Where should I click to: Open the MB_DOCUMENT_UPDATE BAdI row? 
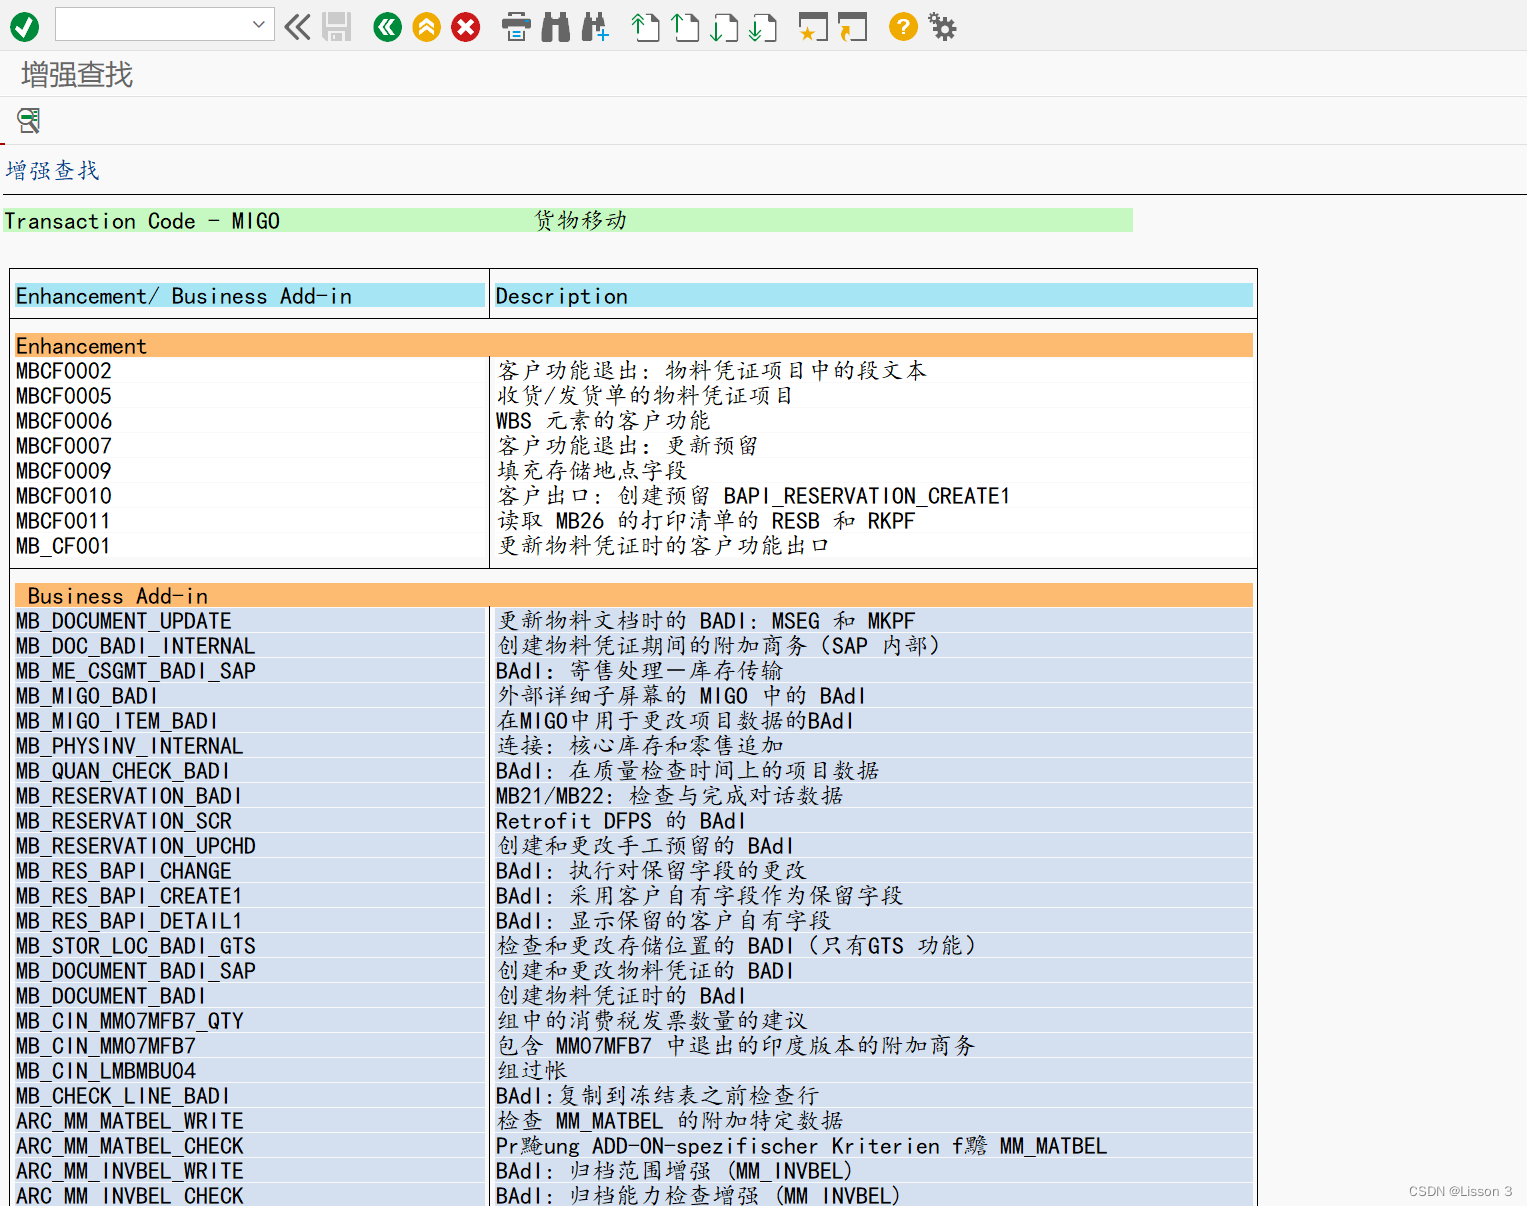(x=123, y=620)
